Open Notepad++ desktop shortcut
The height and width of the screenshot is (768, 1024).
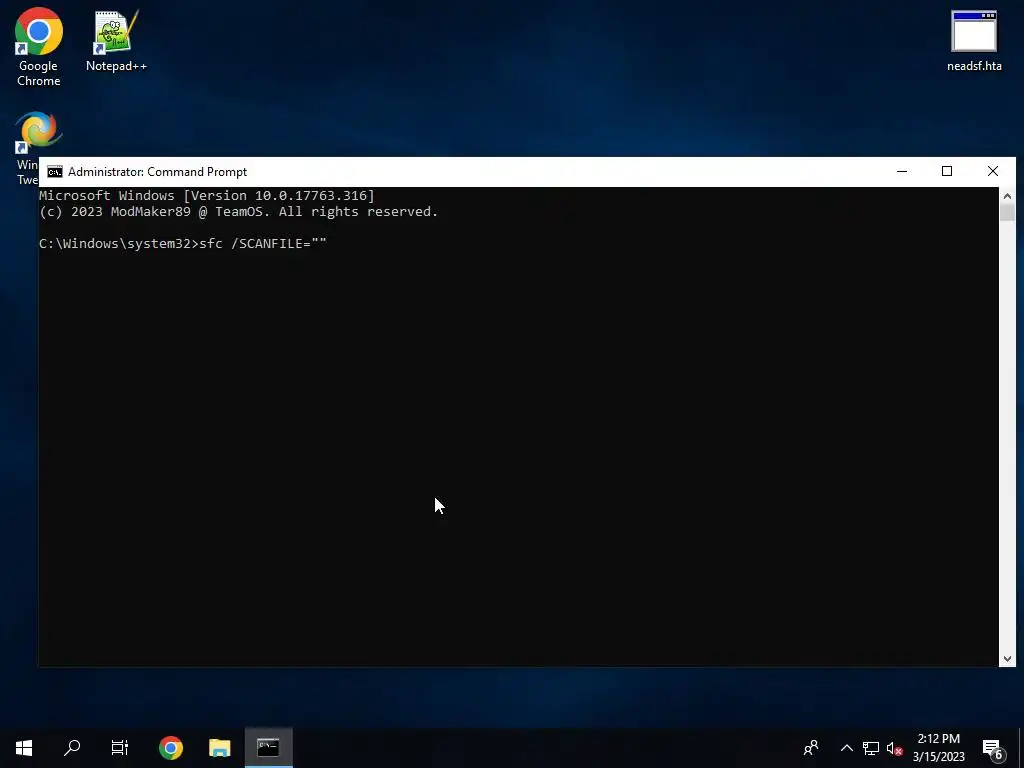(116, 40)
